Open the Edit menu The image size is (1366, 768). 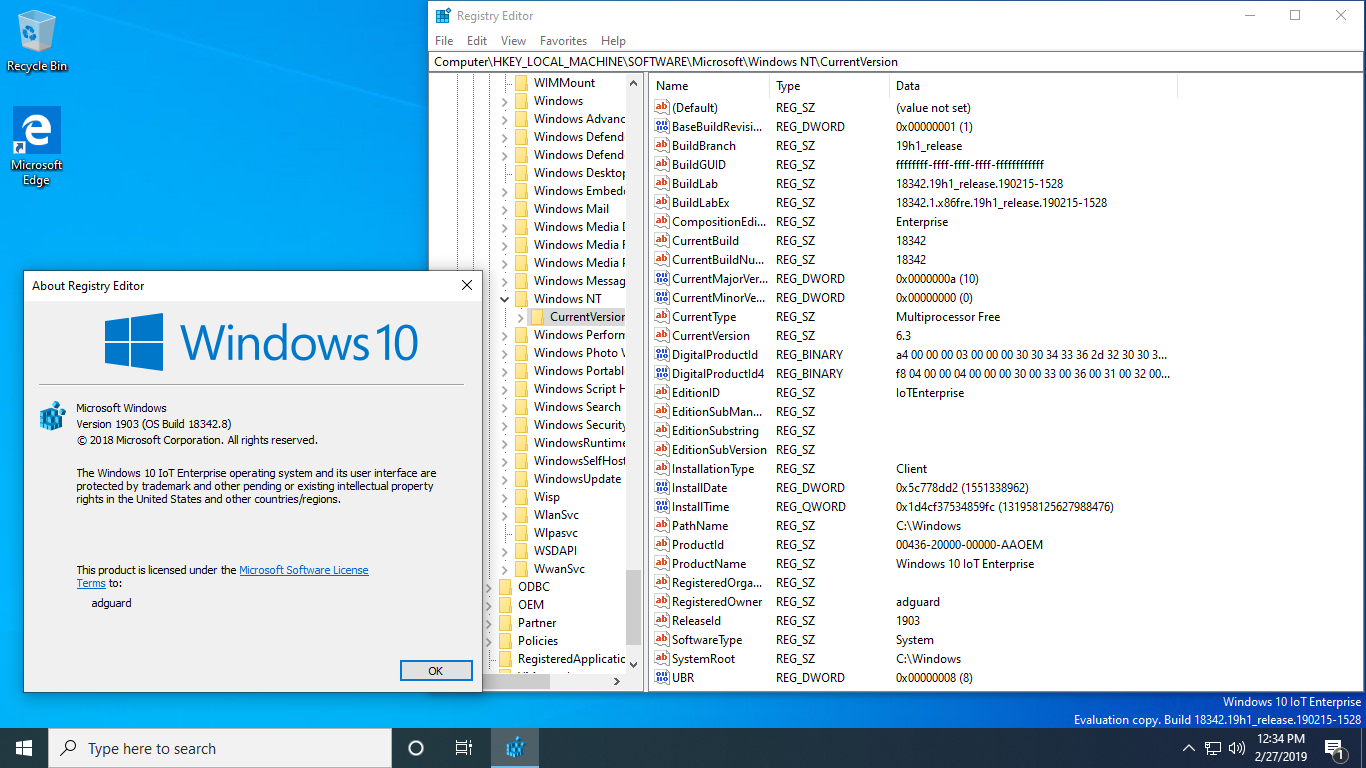coord(477,41)
